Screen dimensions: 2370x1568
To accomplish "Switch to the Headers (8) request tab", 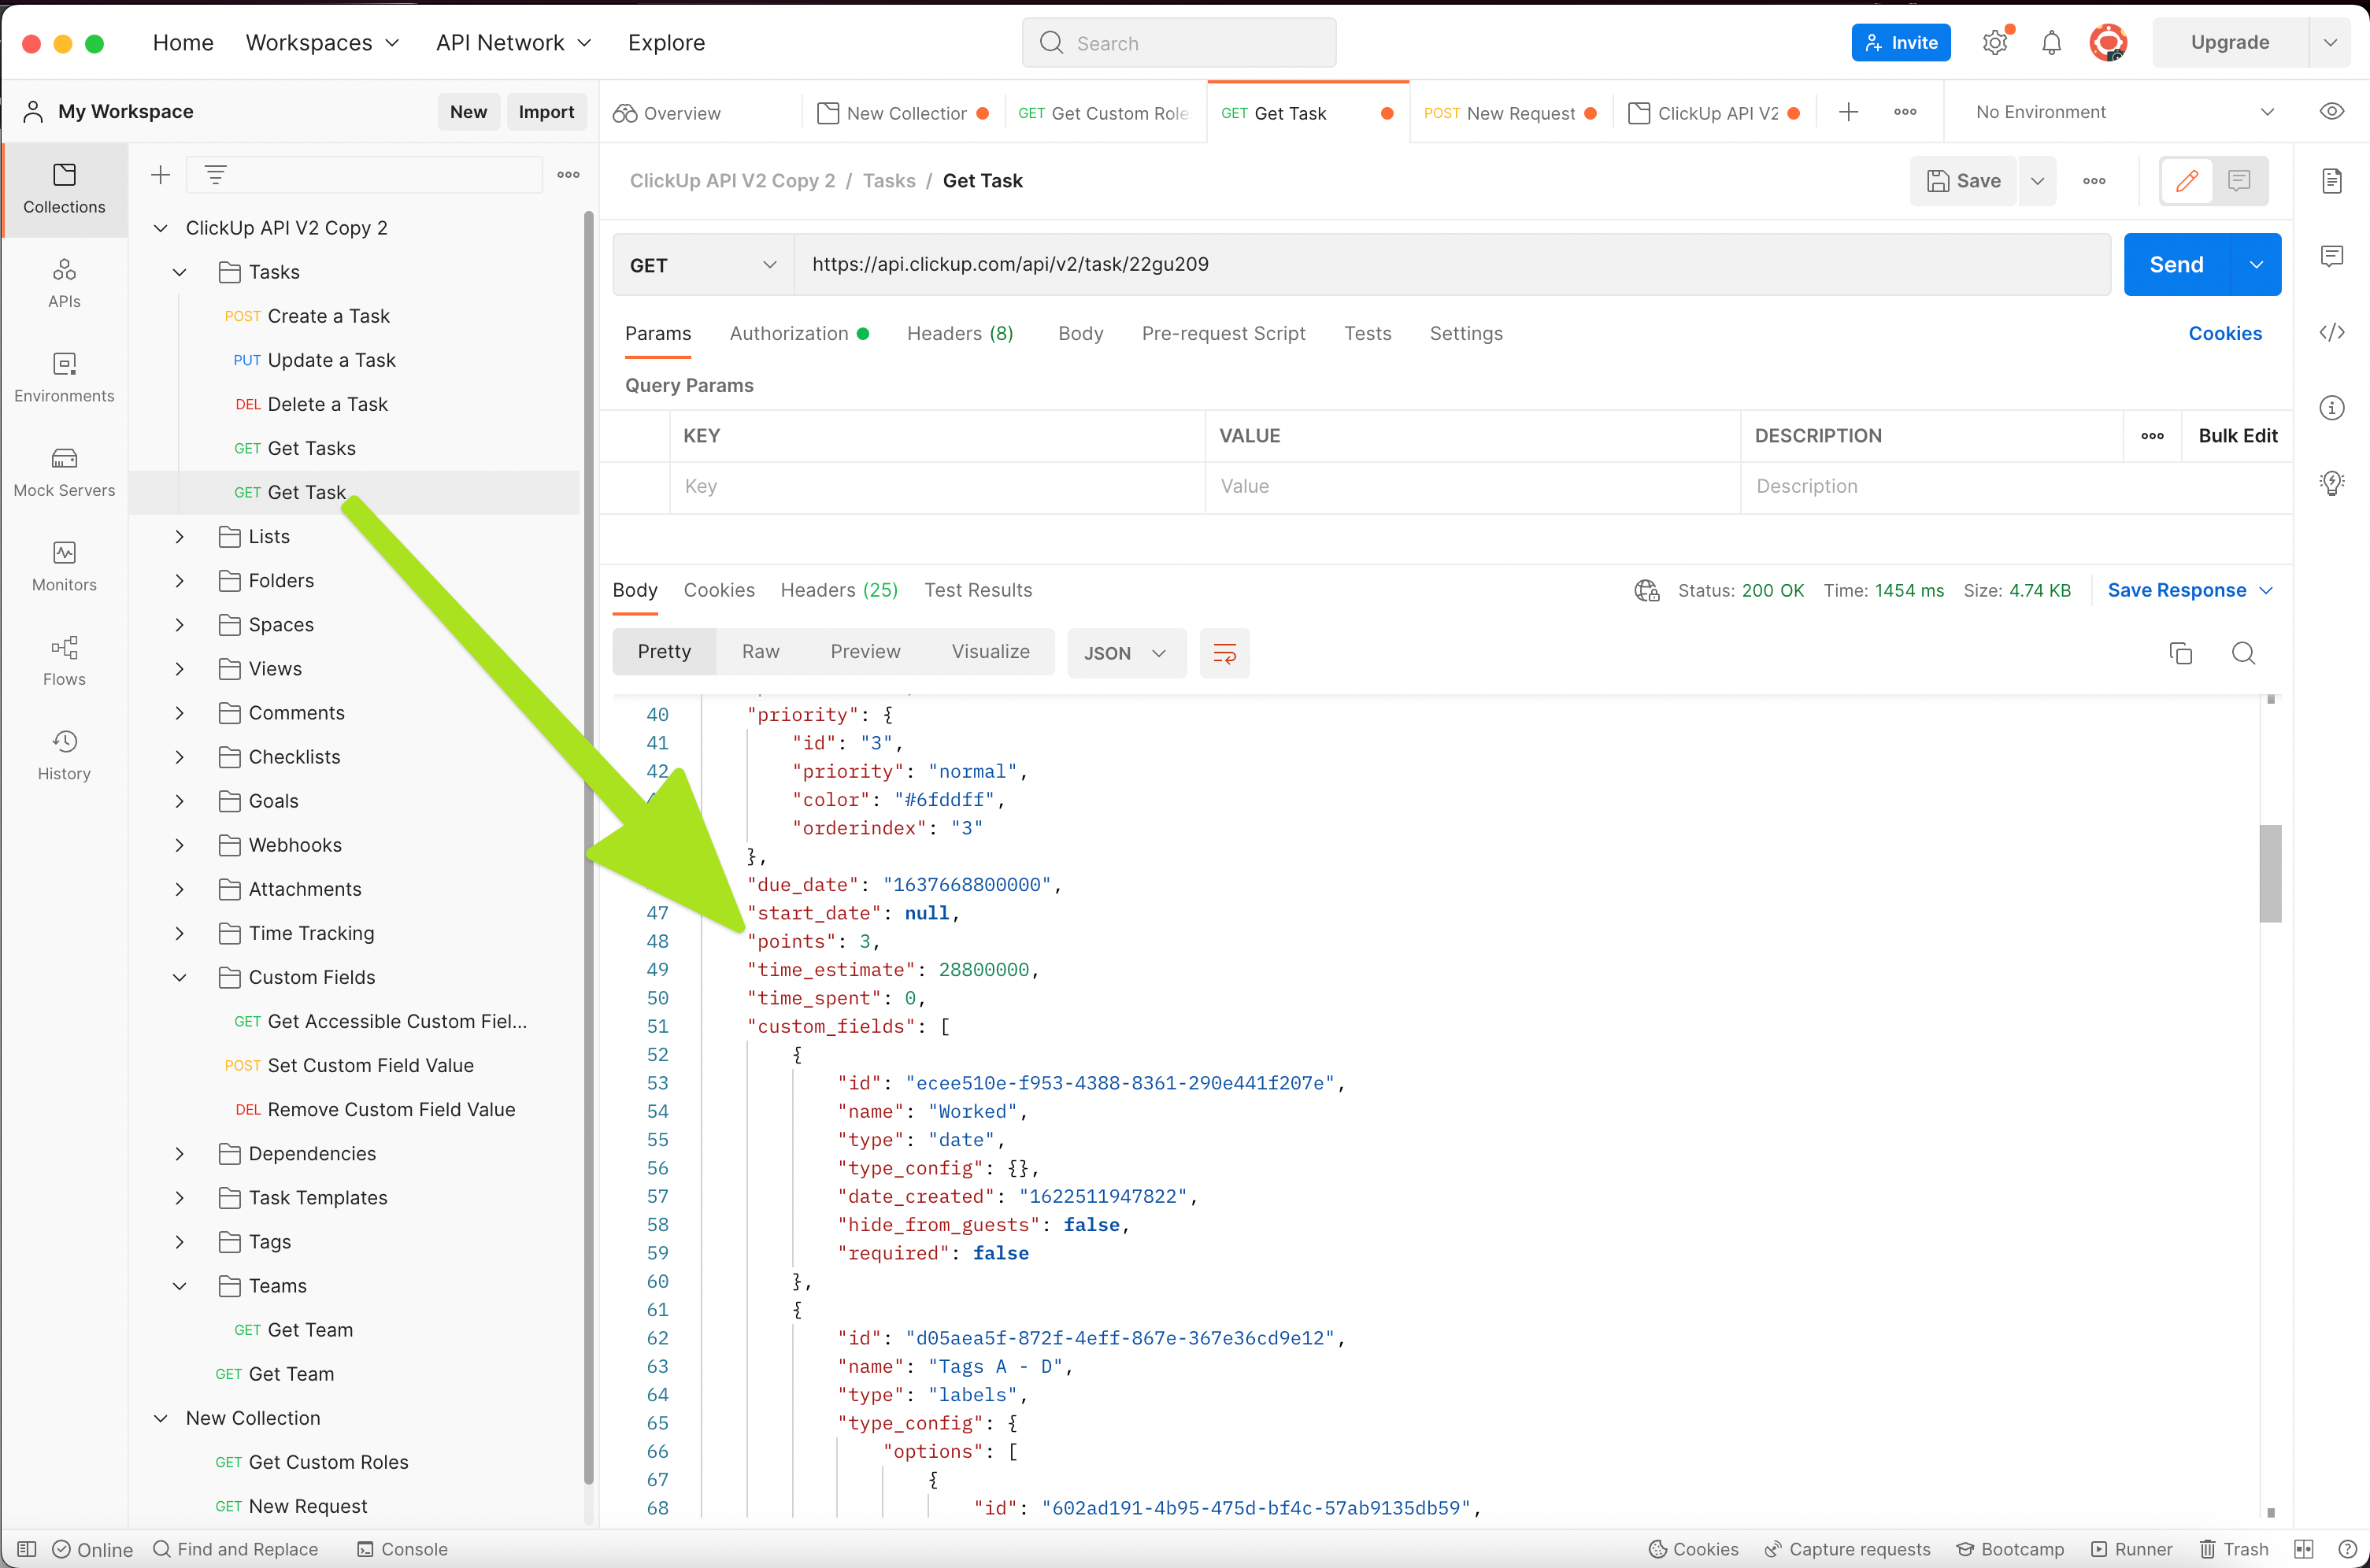I will [x=960, y=334].
